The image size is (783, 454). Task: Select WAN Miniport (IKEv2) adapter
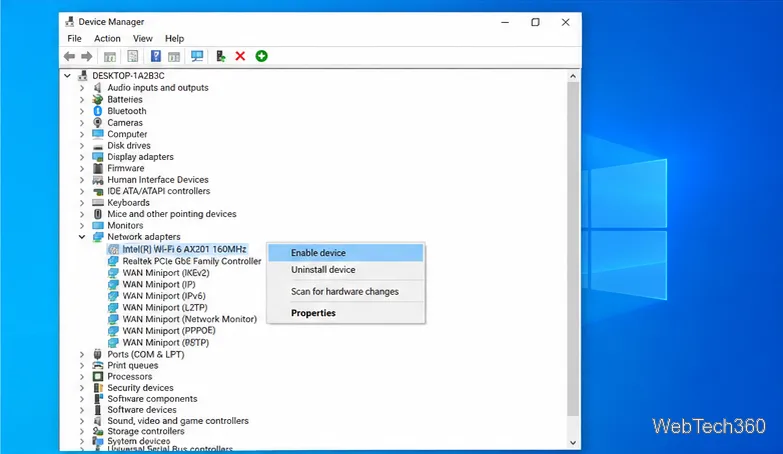click(x=166, y=273)
